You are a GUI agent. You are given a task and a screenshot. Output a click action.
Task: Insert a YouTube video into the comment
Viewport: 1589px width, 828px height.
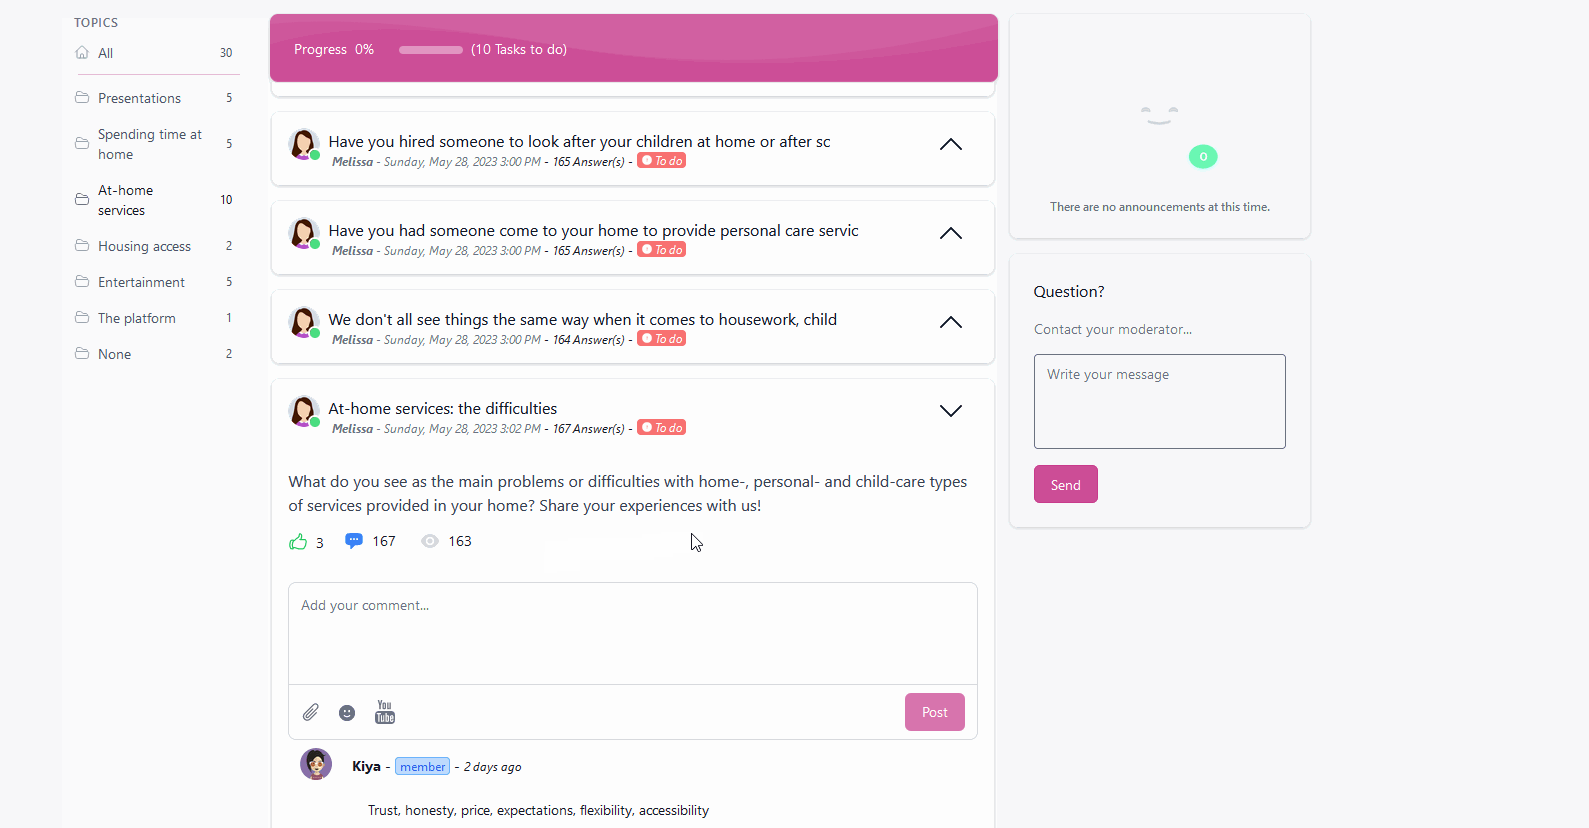pos(384,711)
